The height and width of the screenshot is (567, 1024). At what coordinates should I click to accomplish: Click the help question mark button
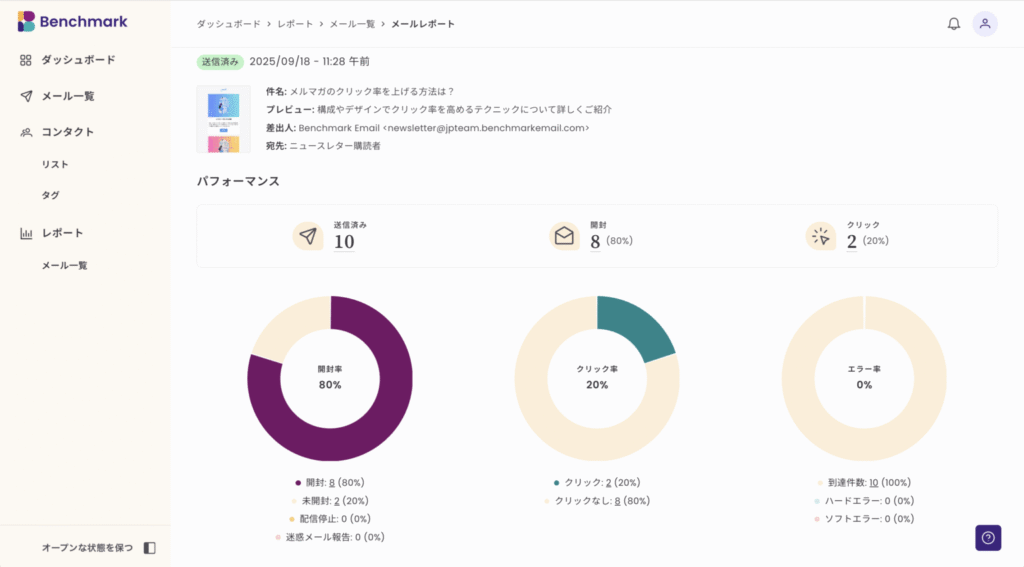(x=988, y=538)
